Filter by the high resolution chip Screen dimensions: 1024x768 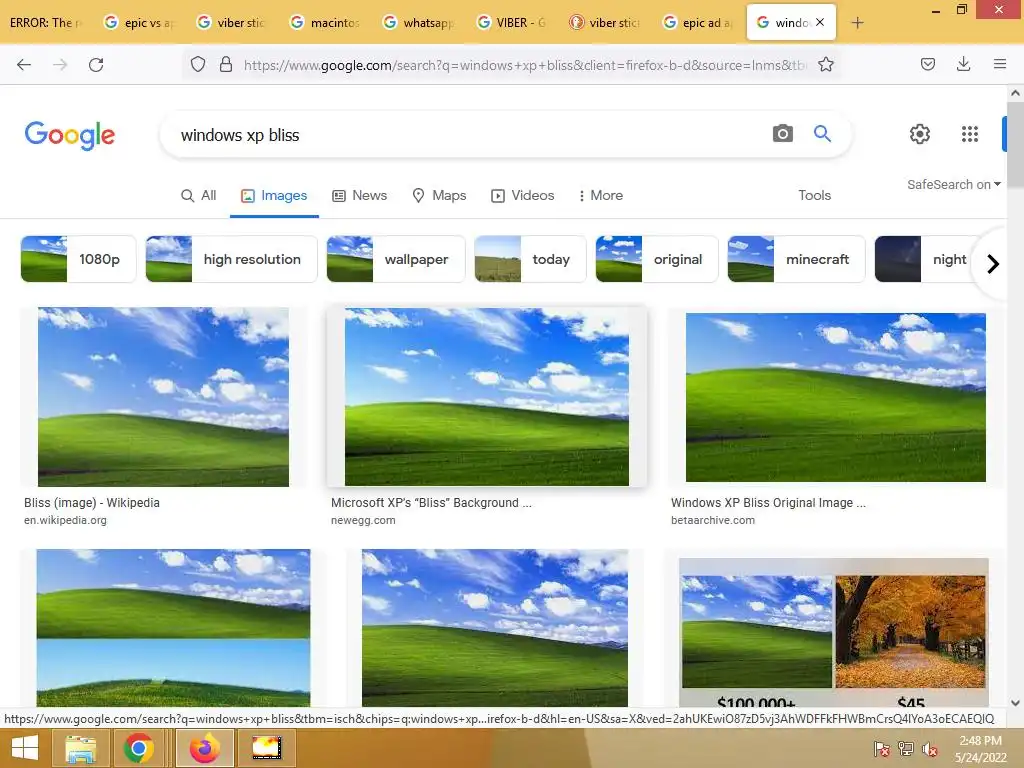[231, 259]
